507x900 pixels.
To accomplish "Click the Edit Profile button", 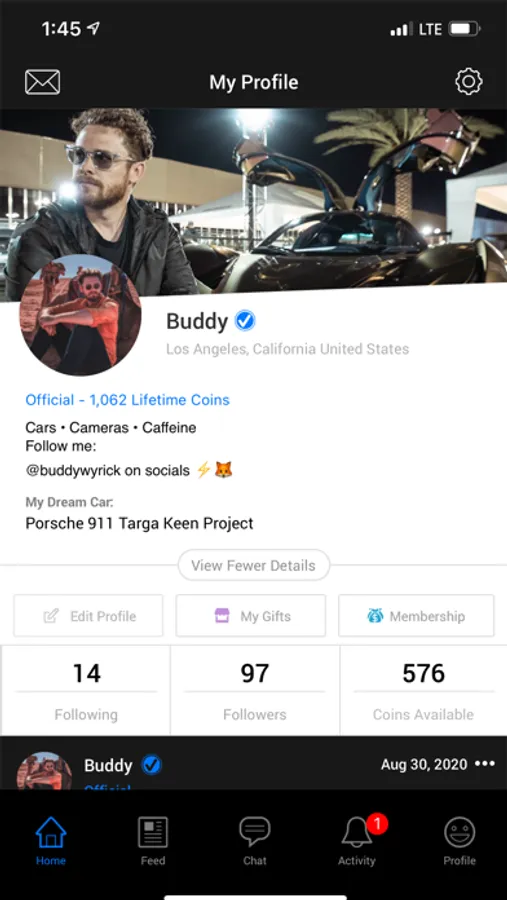I will pos(88,616).
